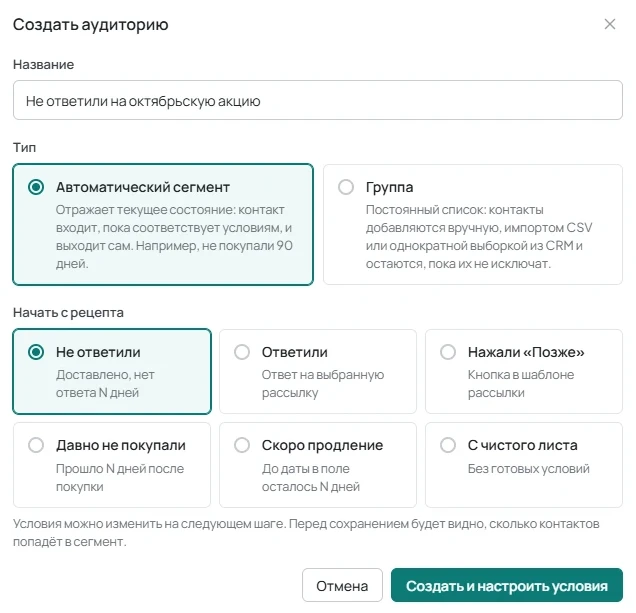Image resolution: width=636 pixels, height=613 pixels.
Task: Click the Название input field
Action: pyautogui.click(x=318, y=100)
